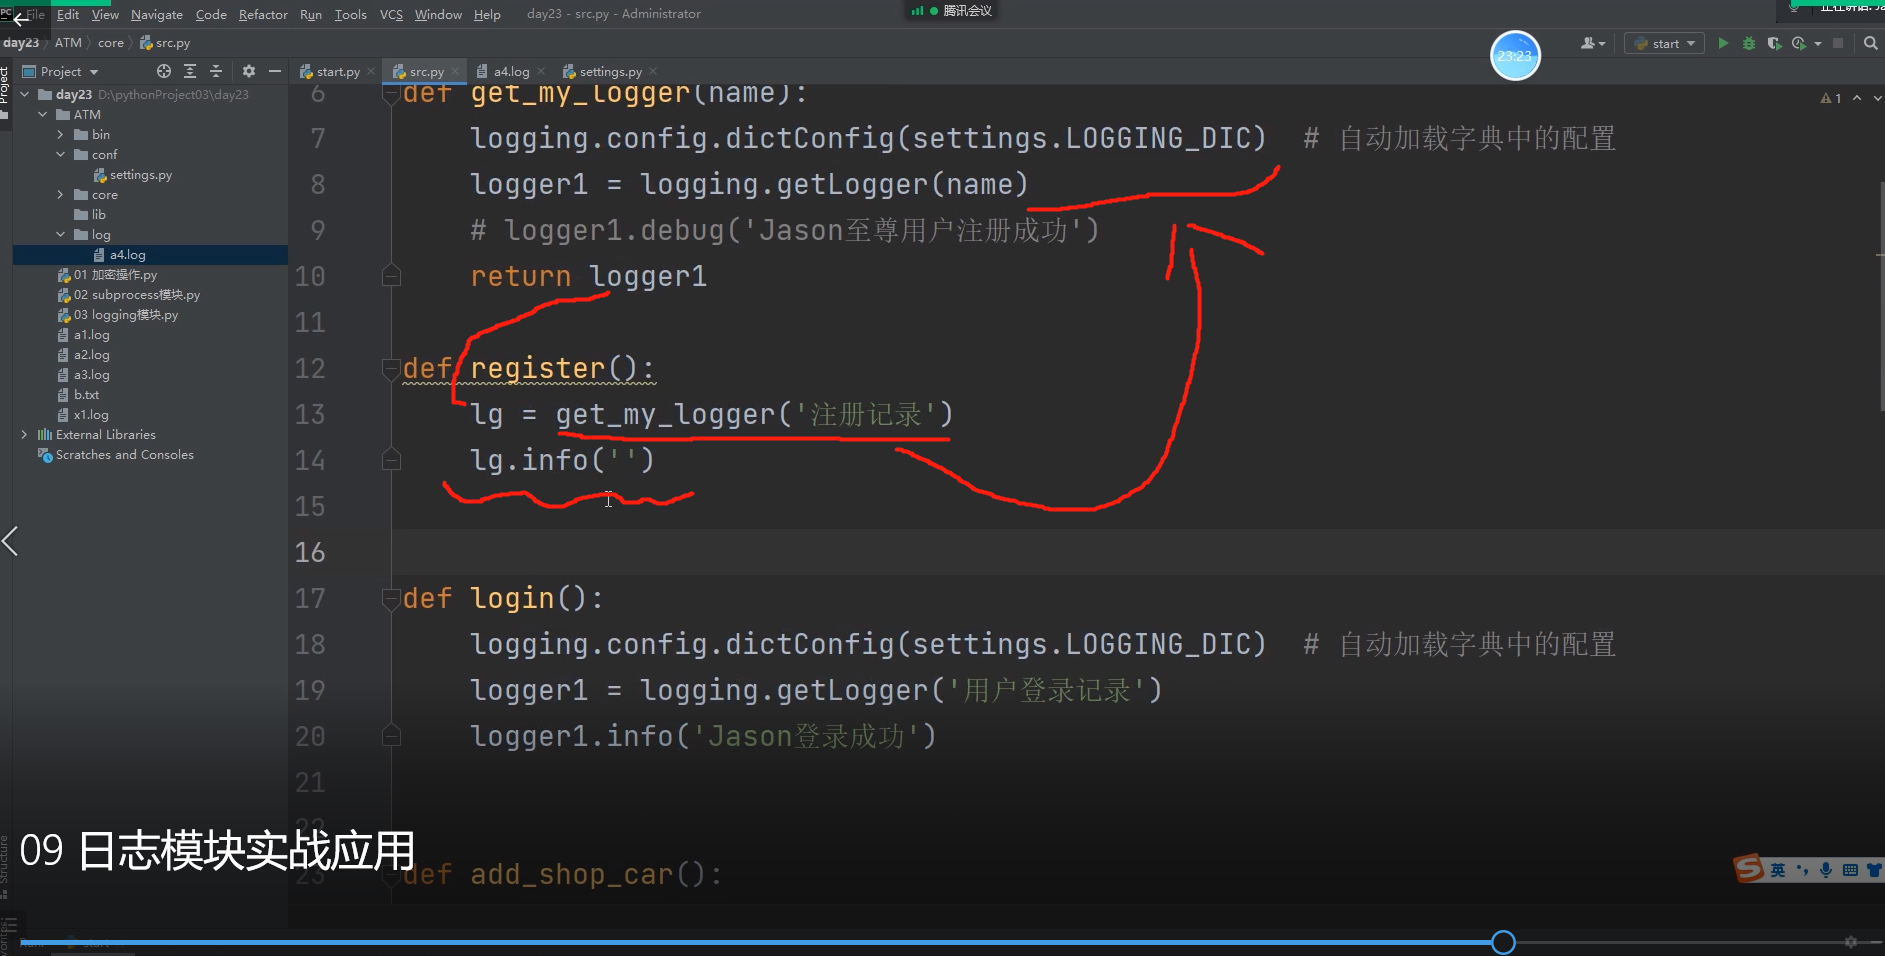The width and height of the screenshot is (1885, 956).
Task: Close the settings.py editor tab
Action: coord(653,71)
